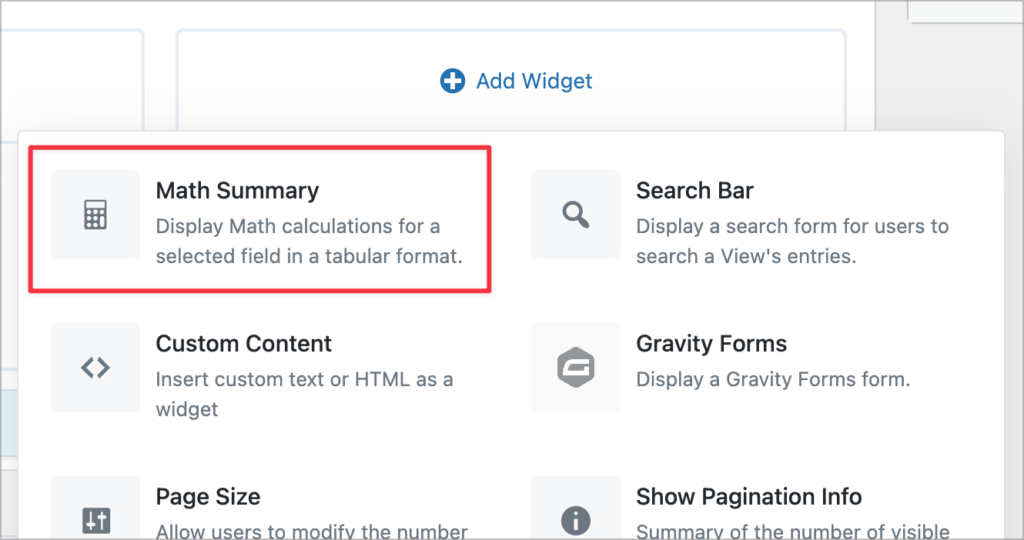
Task: Click the Show Pagination Info icon
Action: click(x=576, y=520)
